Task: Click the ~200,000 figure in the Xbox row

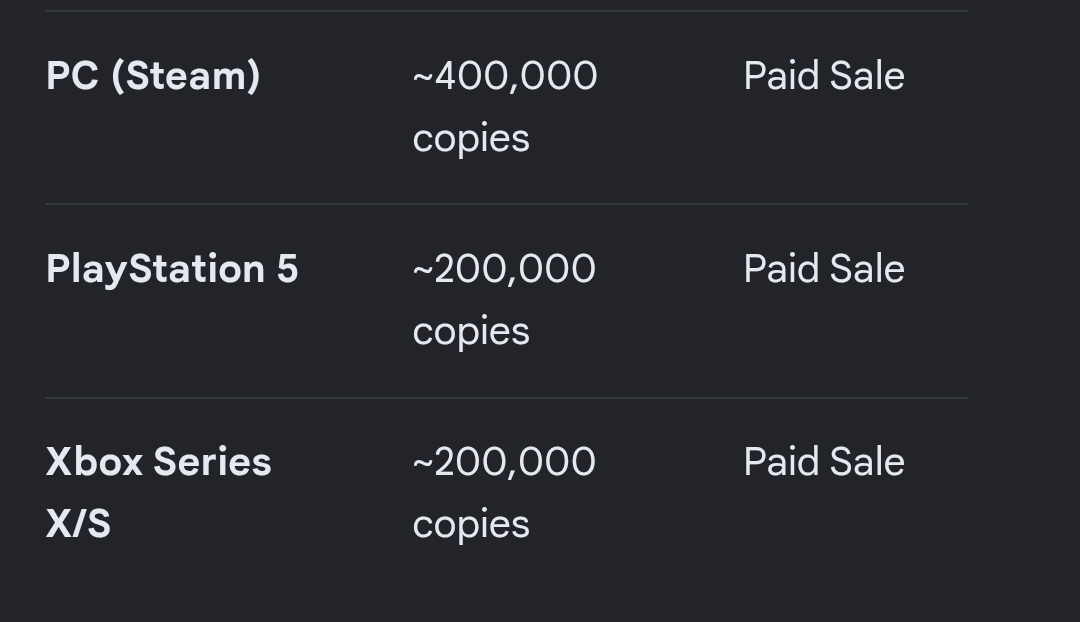Action: [x=504, y=462]
